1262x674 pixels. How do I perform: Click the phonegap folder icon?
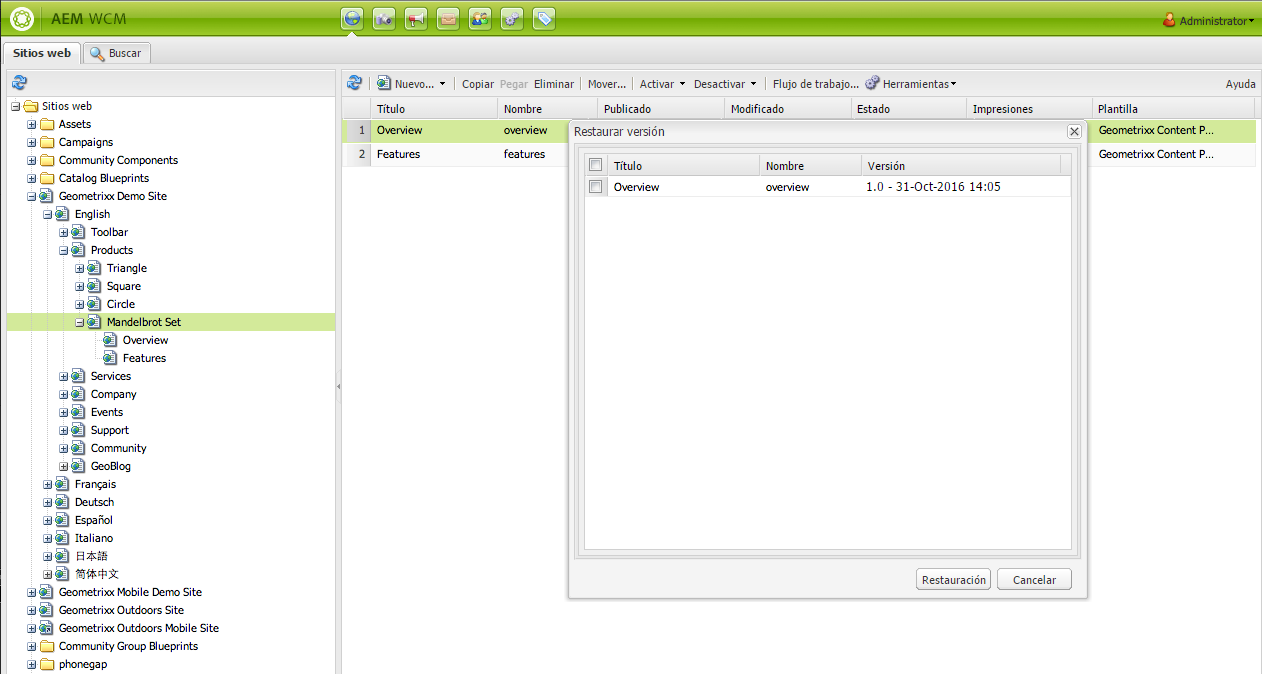coord(46,664)
